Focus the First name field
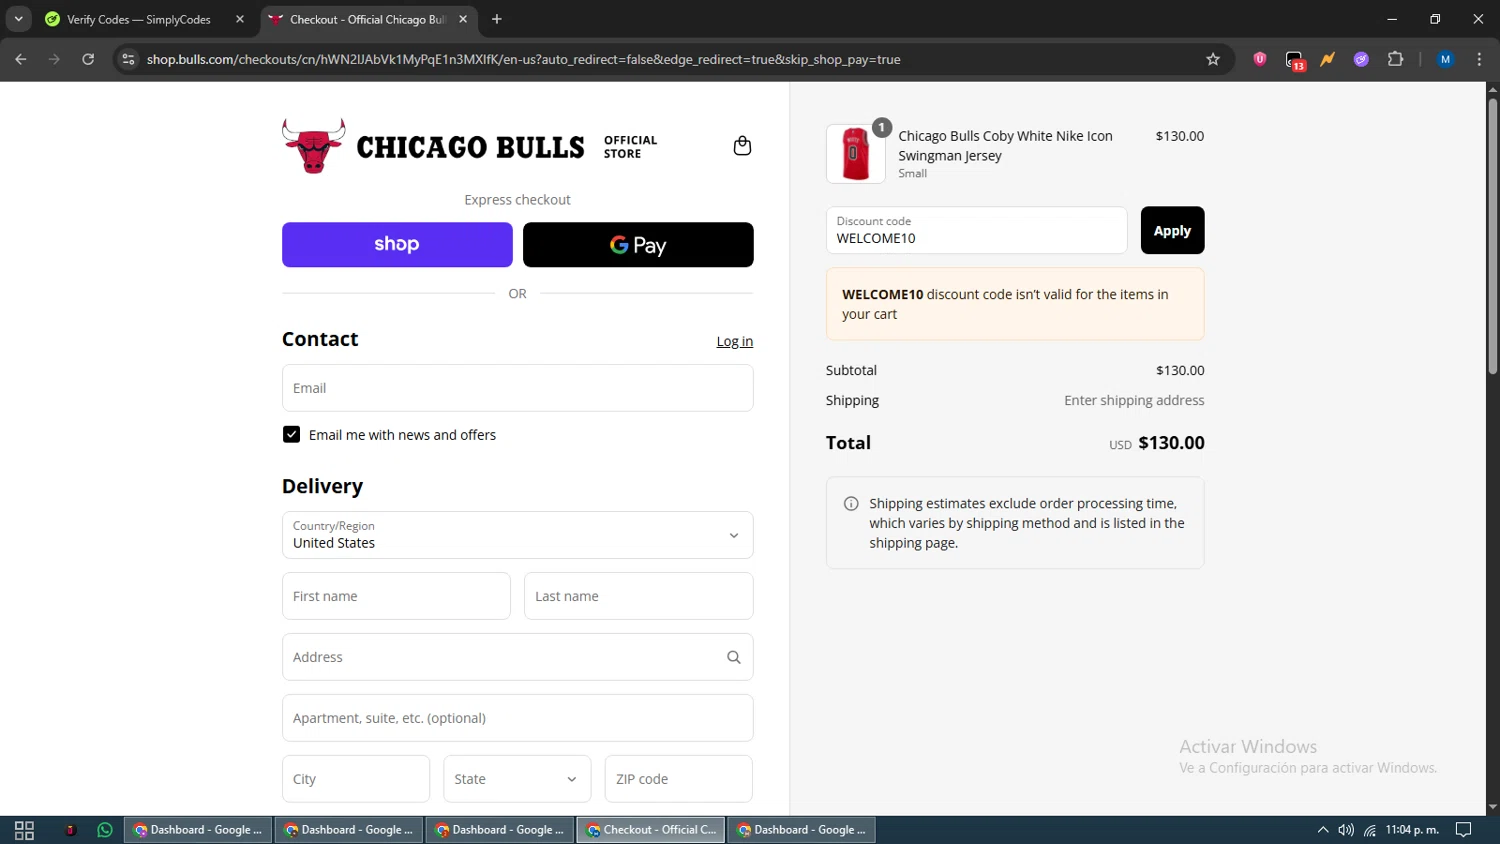Image resolution: width=1500 pixels, height=844 pixels. click(396, 596)
